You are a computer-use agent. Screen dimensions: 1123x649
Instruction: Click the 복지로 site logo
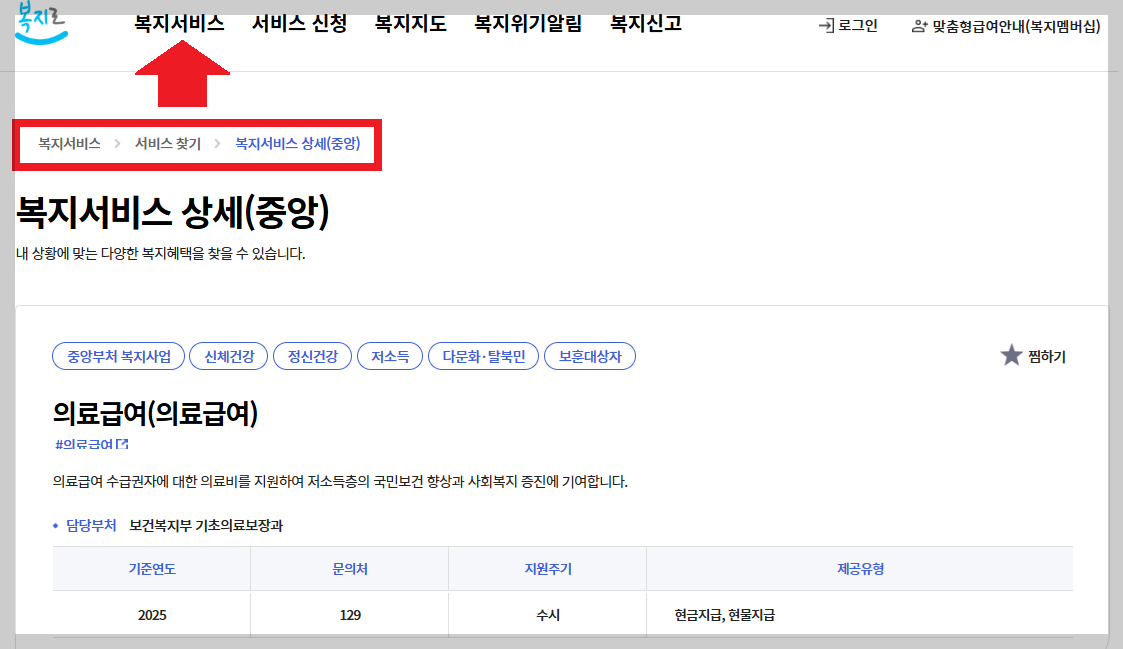(40, 24)
